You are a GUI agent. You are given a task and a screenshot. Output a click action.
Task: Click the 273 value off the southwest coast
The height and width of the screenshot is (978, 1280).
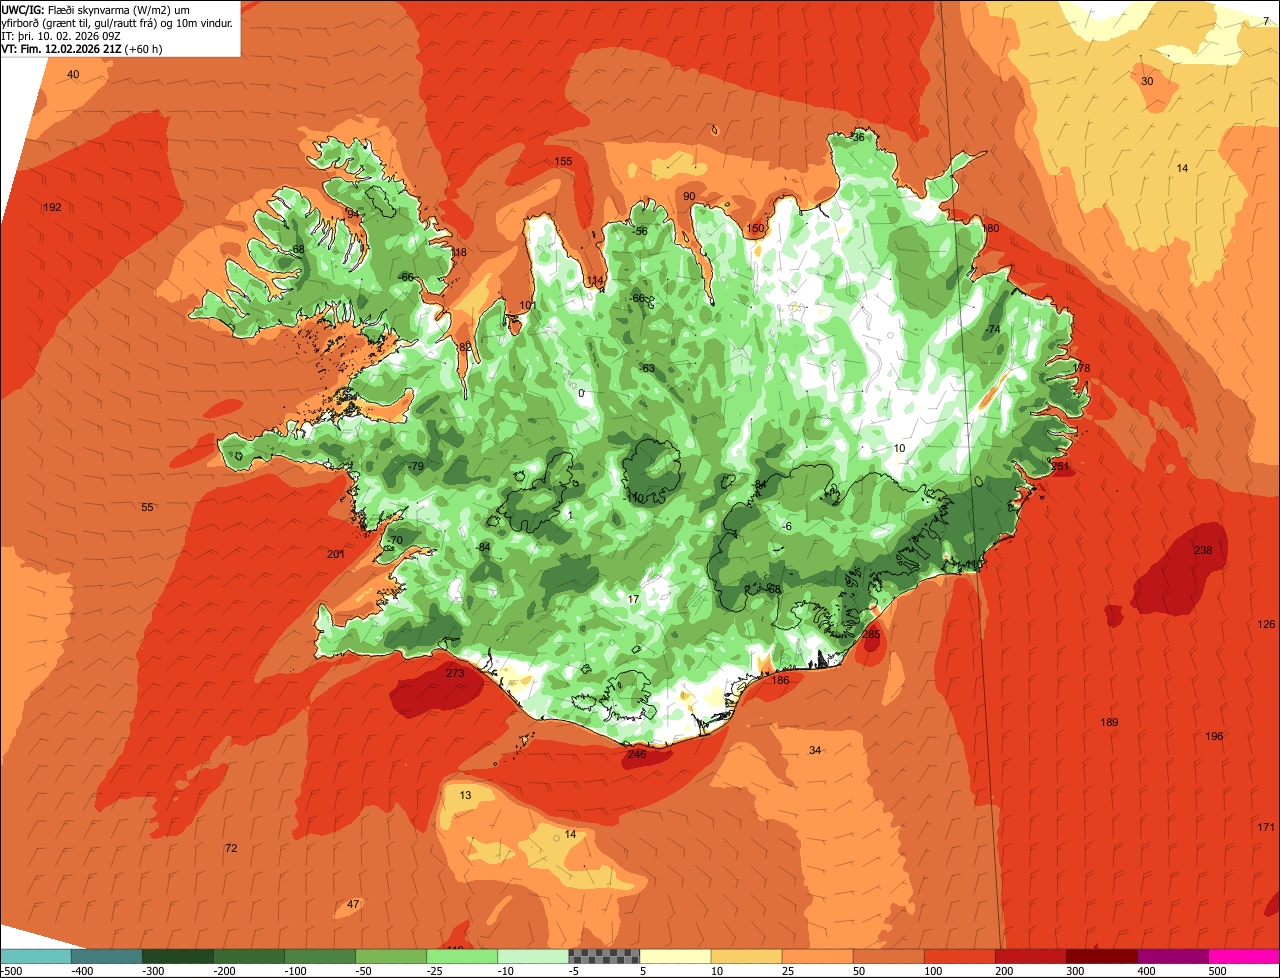tap(455, 673)
